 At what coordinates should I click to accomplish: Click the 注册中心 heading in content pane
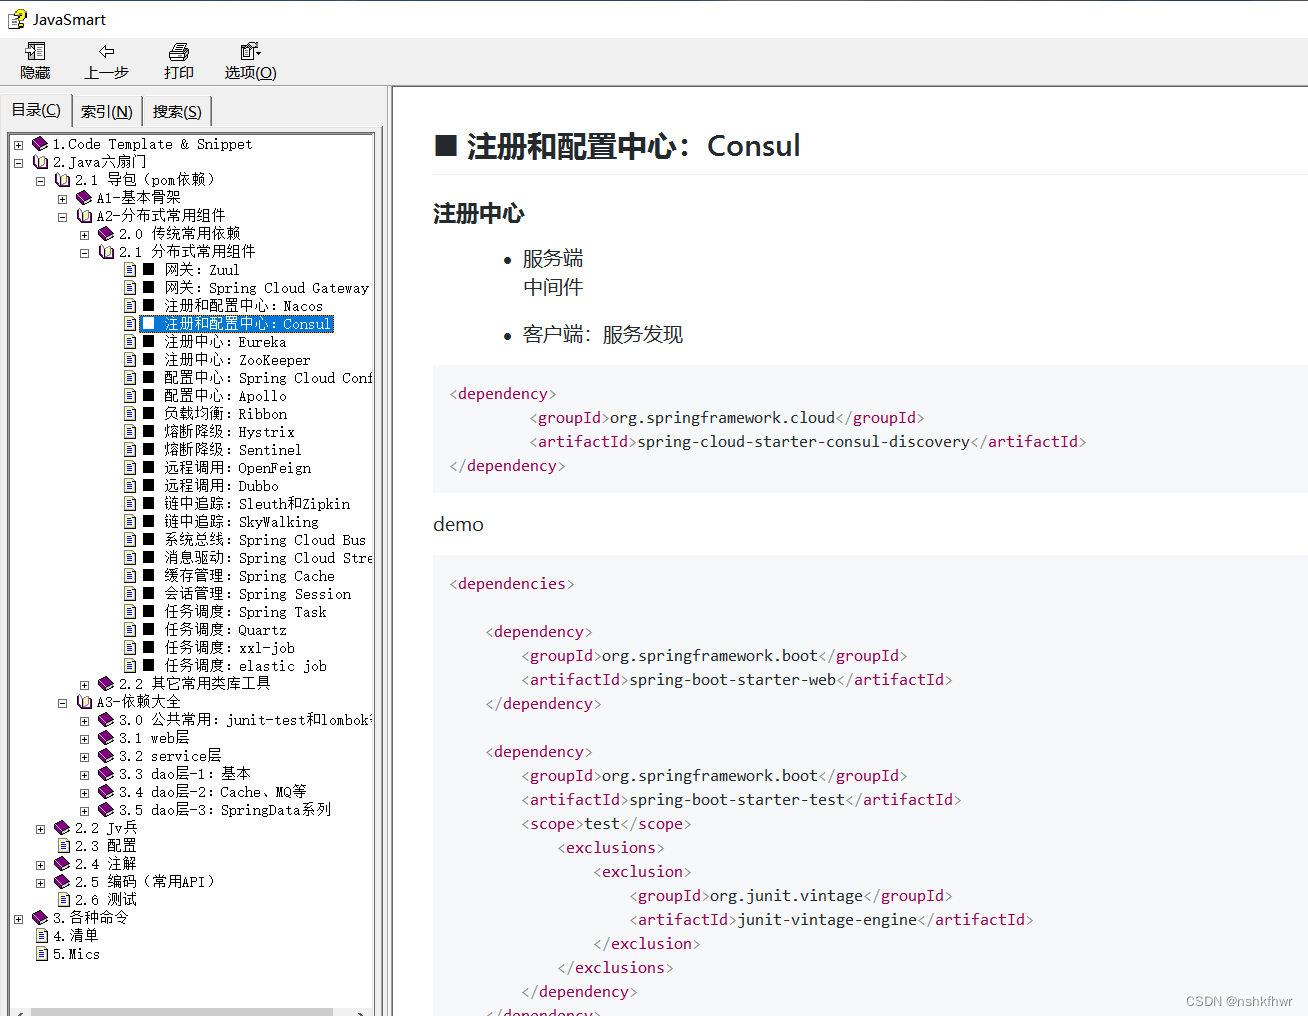(x=478, y=213)
